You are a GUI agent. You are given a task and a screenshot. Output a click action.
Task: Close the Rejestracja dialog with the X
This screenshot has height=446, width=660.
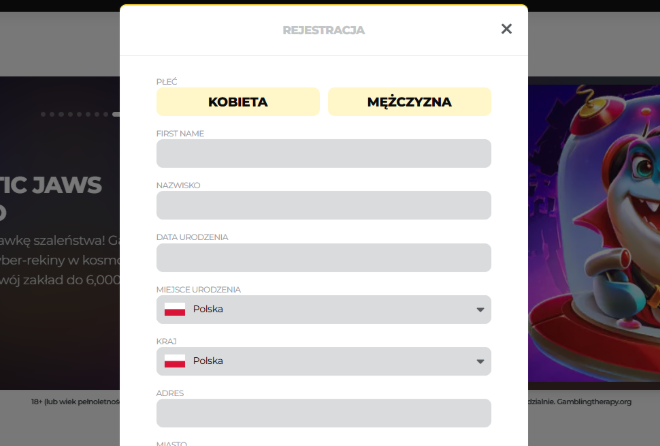tap(506, 29)
